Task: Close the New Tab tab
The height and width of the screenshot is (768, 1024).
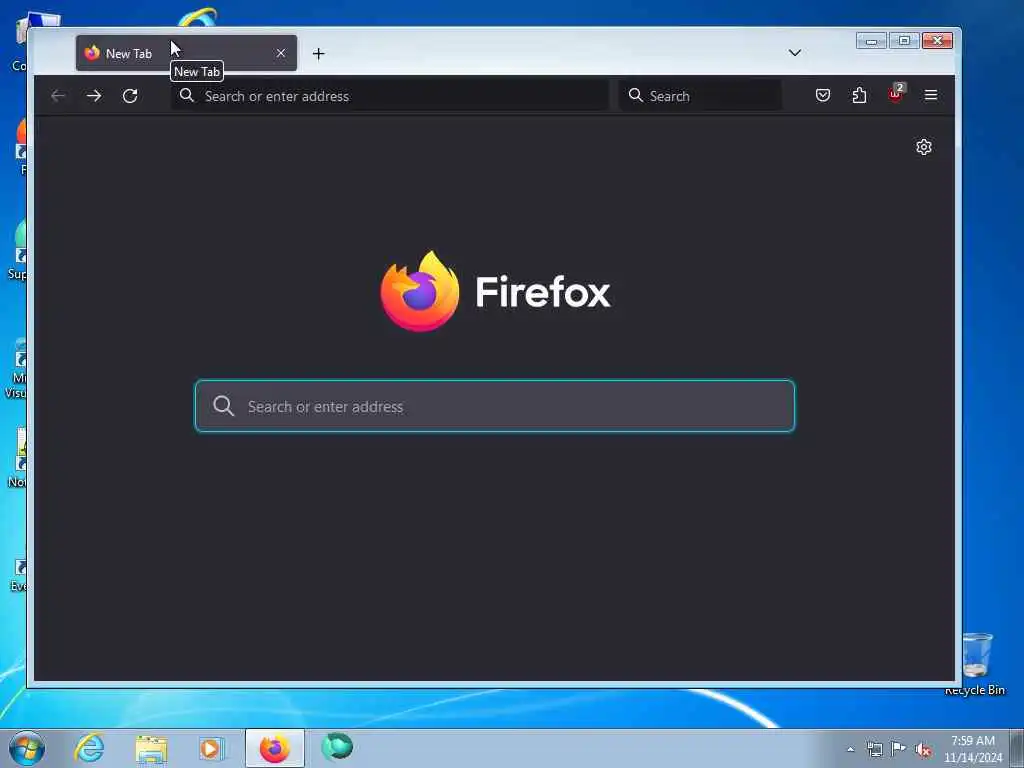Action: pyautogui.click(x=281, y=53)
